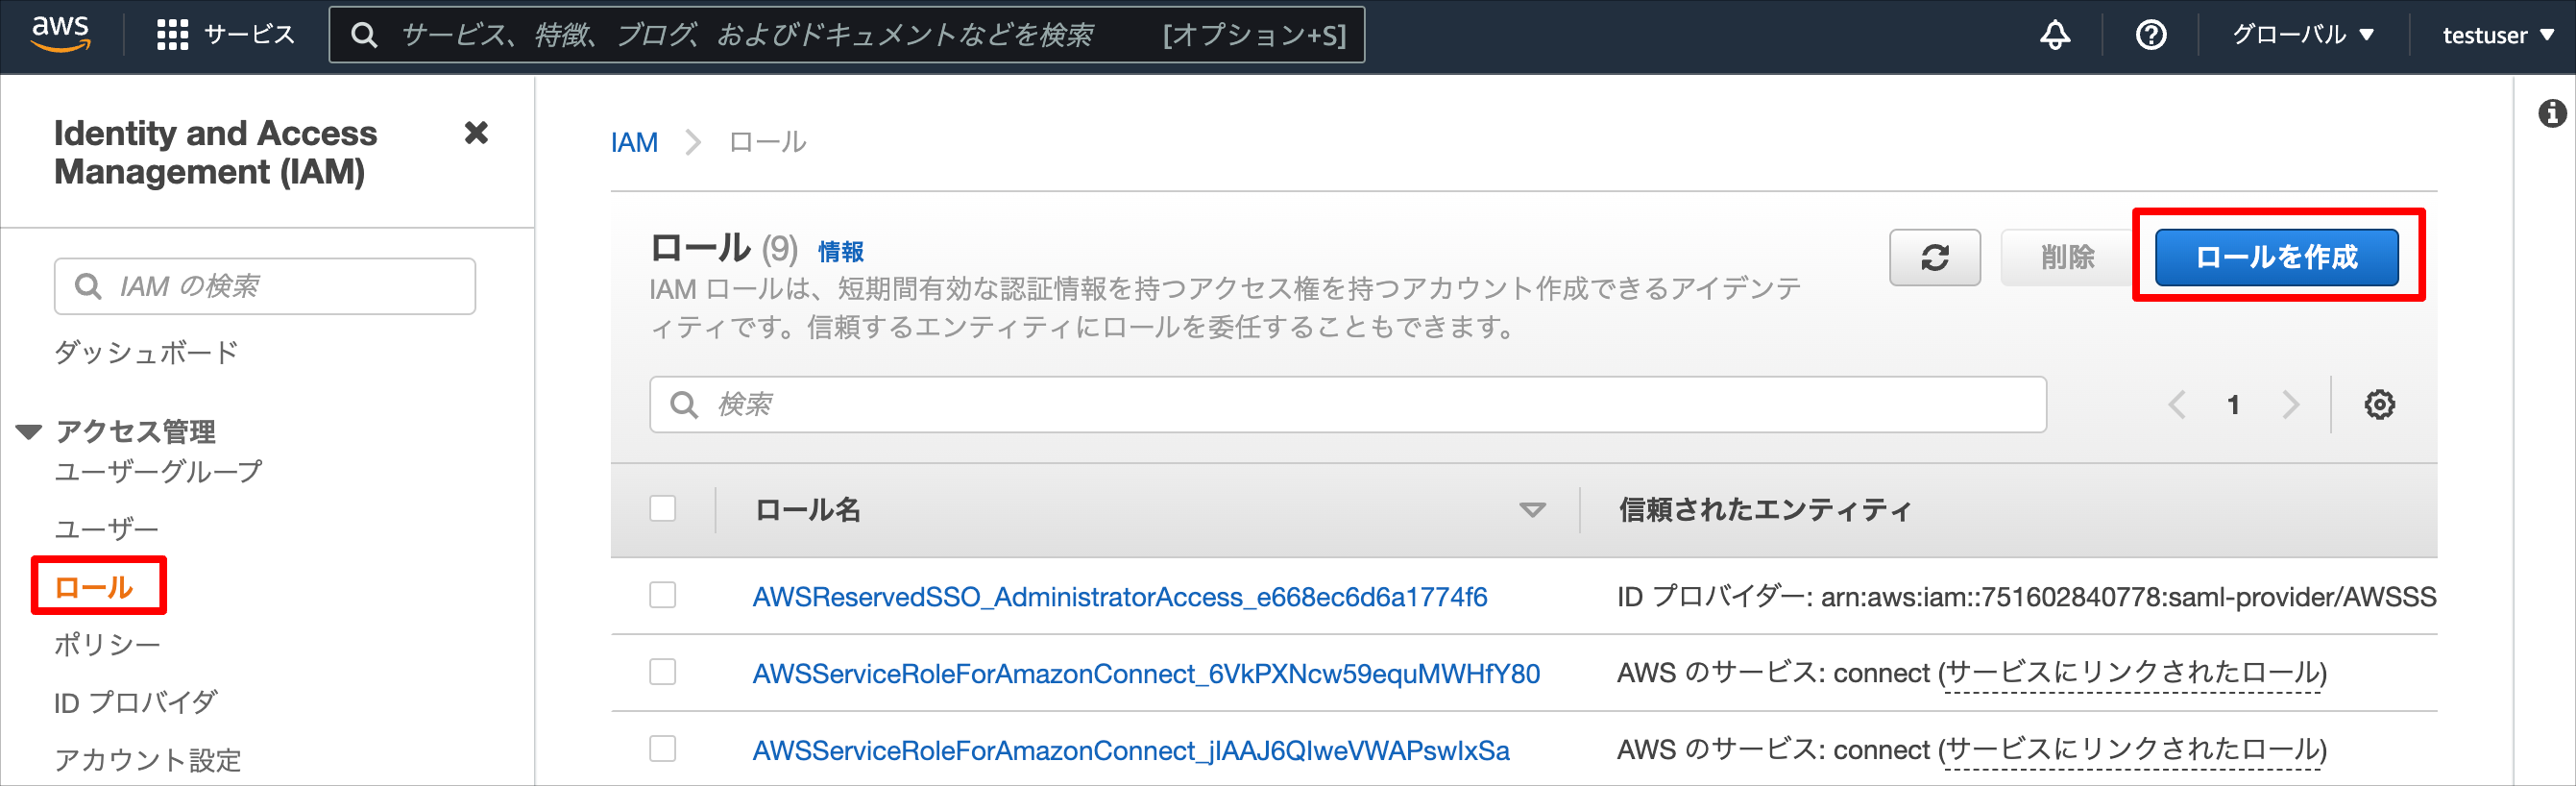Click the 削除 button
The width and height of the screenshot is (2576, 786).
[x=2067, y=257]
